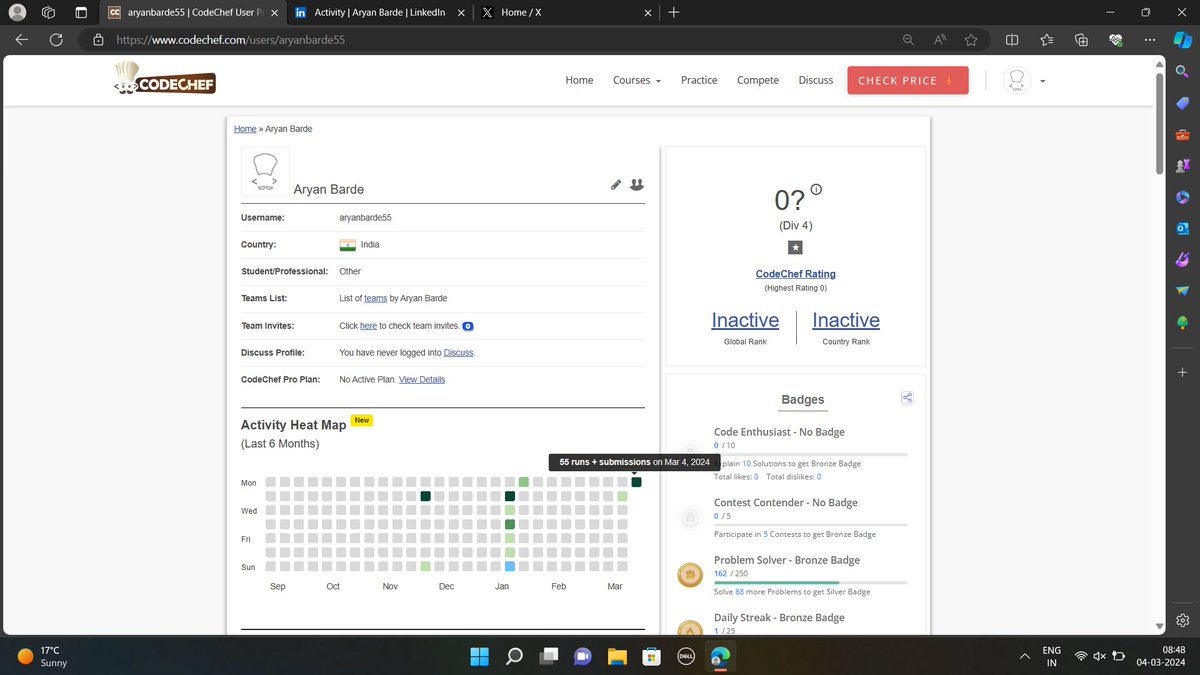The image size is (1200, 675).
Task: Open the Drop paper plane sidebar icon
Action: [1182, 290]
